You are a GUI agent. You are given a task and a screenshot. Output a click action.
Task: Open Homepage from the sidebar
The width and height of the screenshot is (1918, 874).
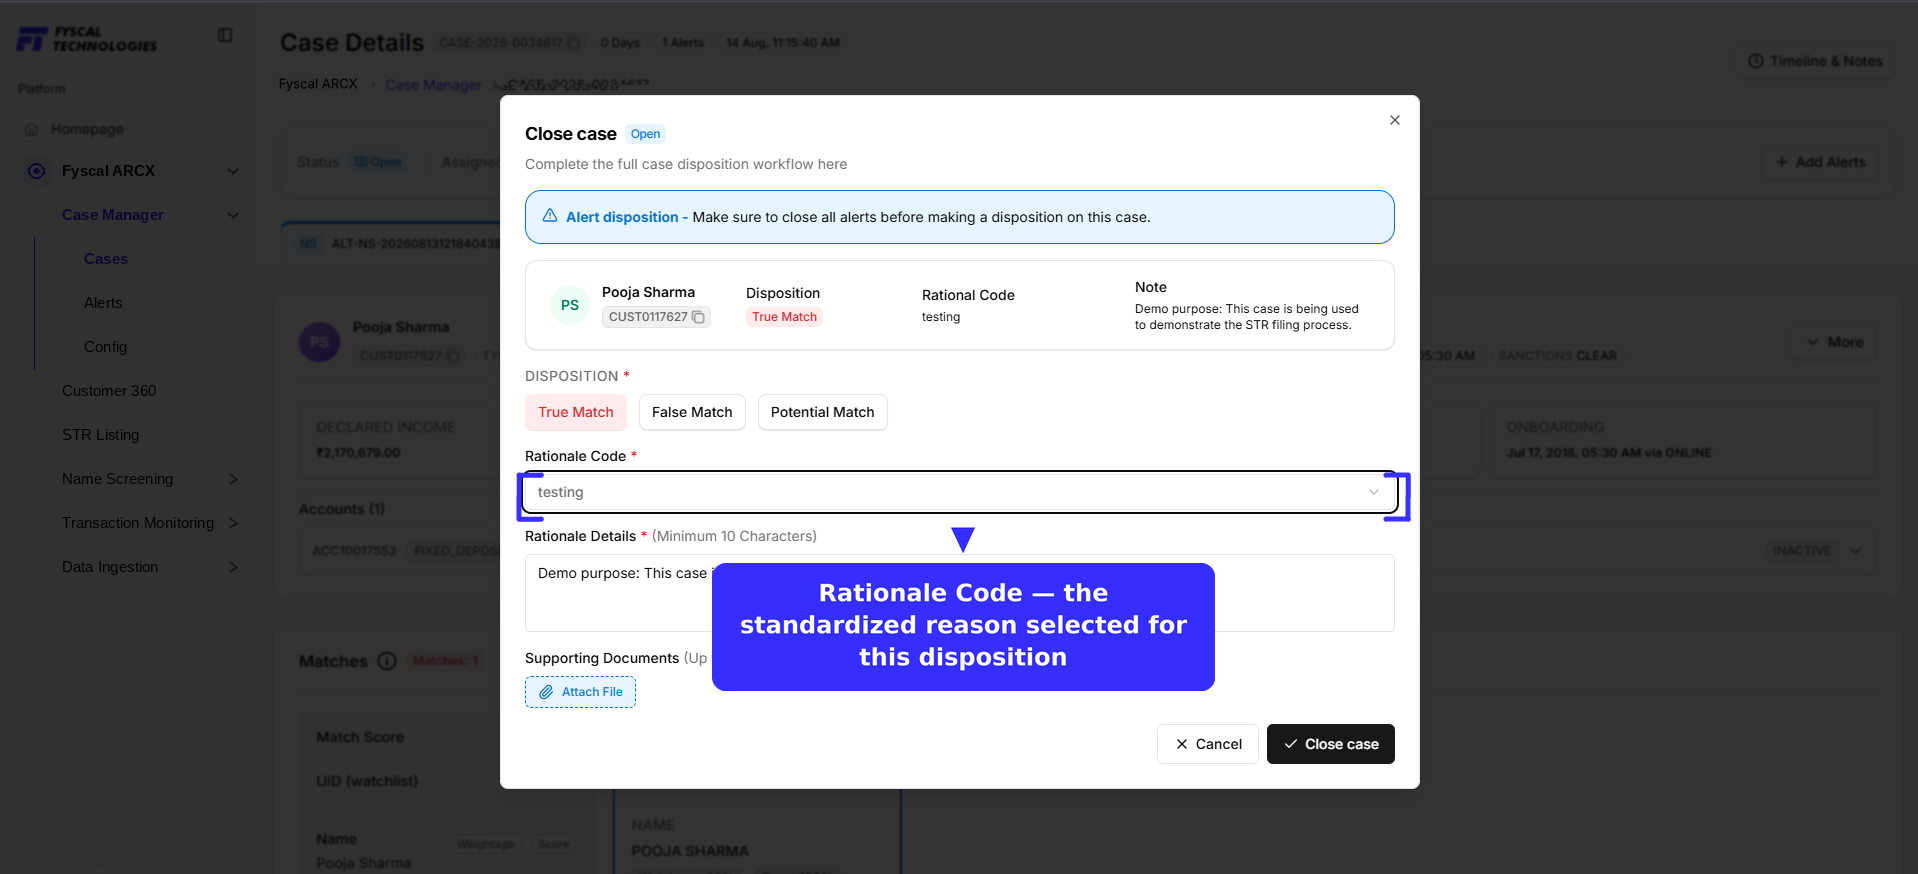coord(87,129)
